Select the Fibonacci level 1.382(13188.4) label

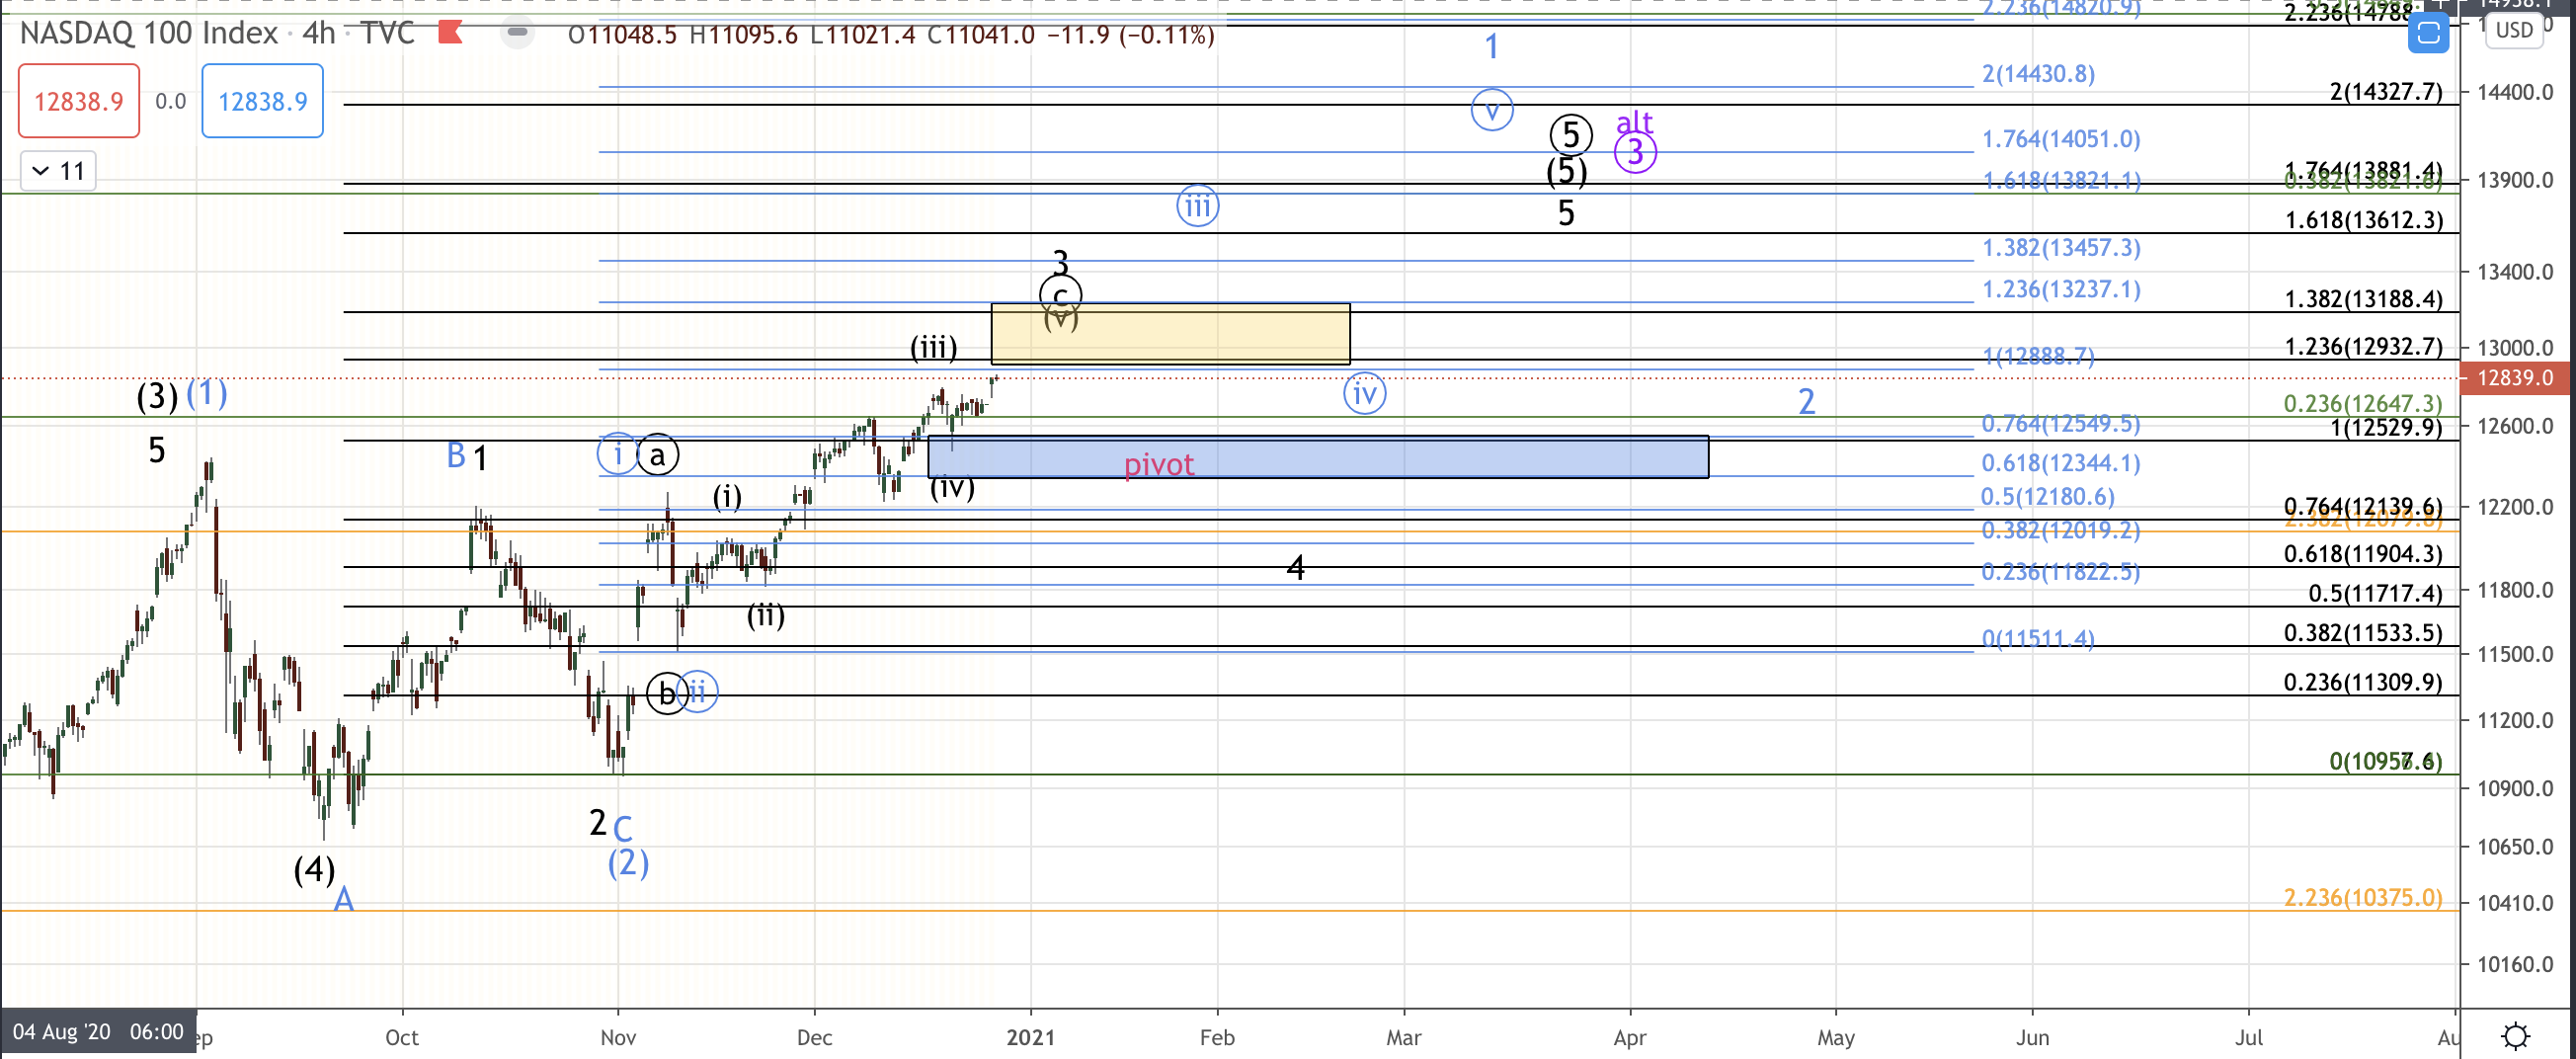tap(2363, 299)
